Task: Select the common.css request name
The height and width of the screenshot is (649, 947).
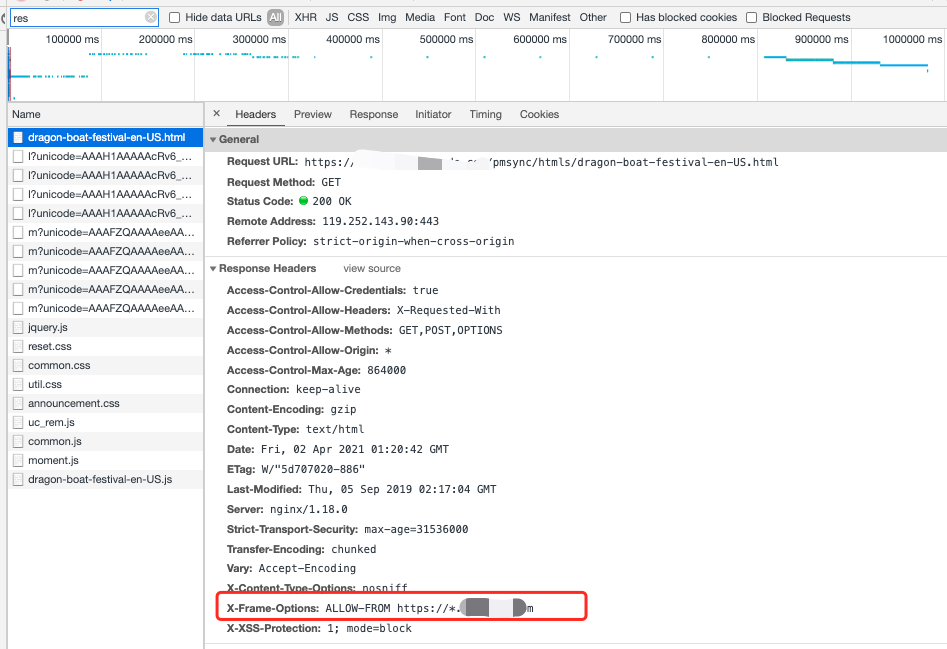Action: point(59,365)
